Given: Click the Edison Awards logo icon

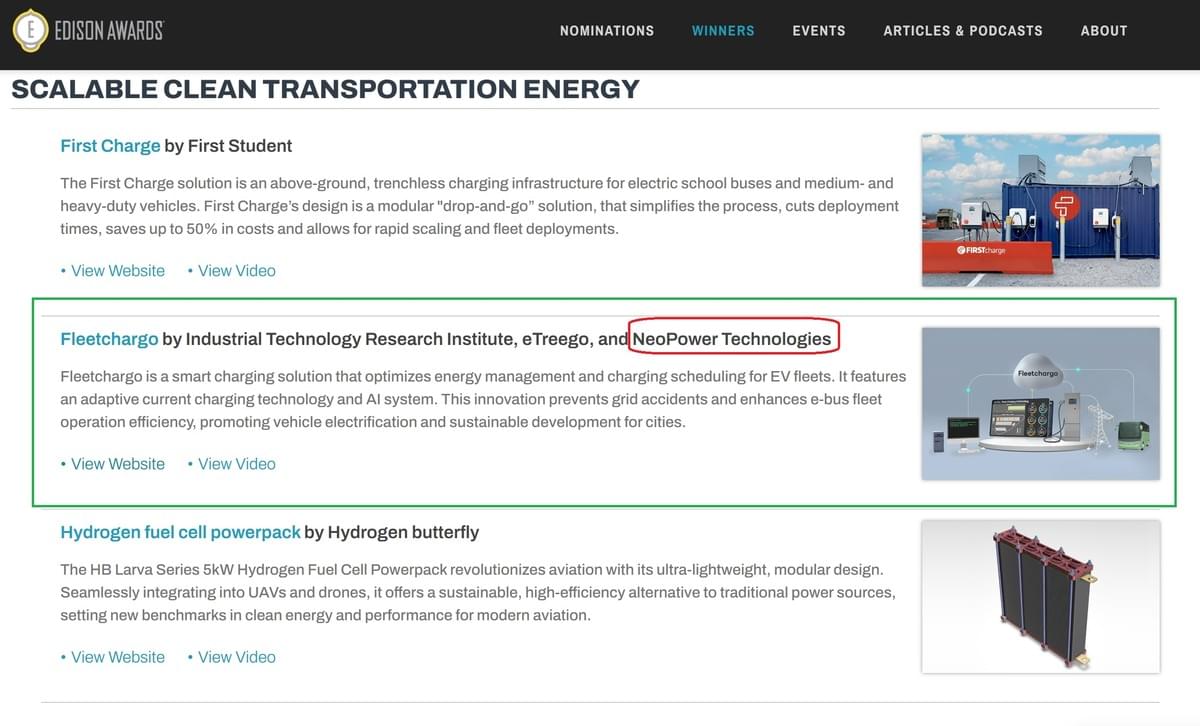Looking at the screenshot, I should click(x=30, y=30).
